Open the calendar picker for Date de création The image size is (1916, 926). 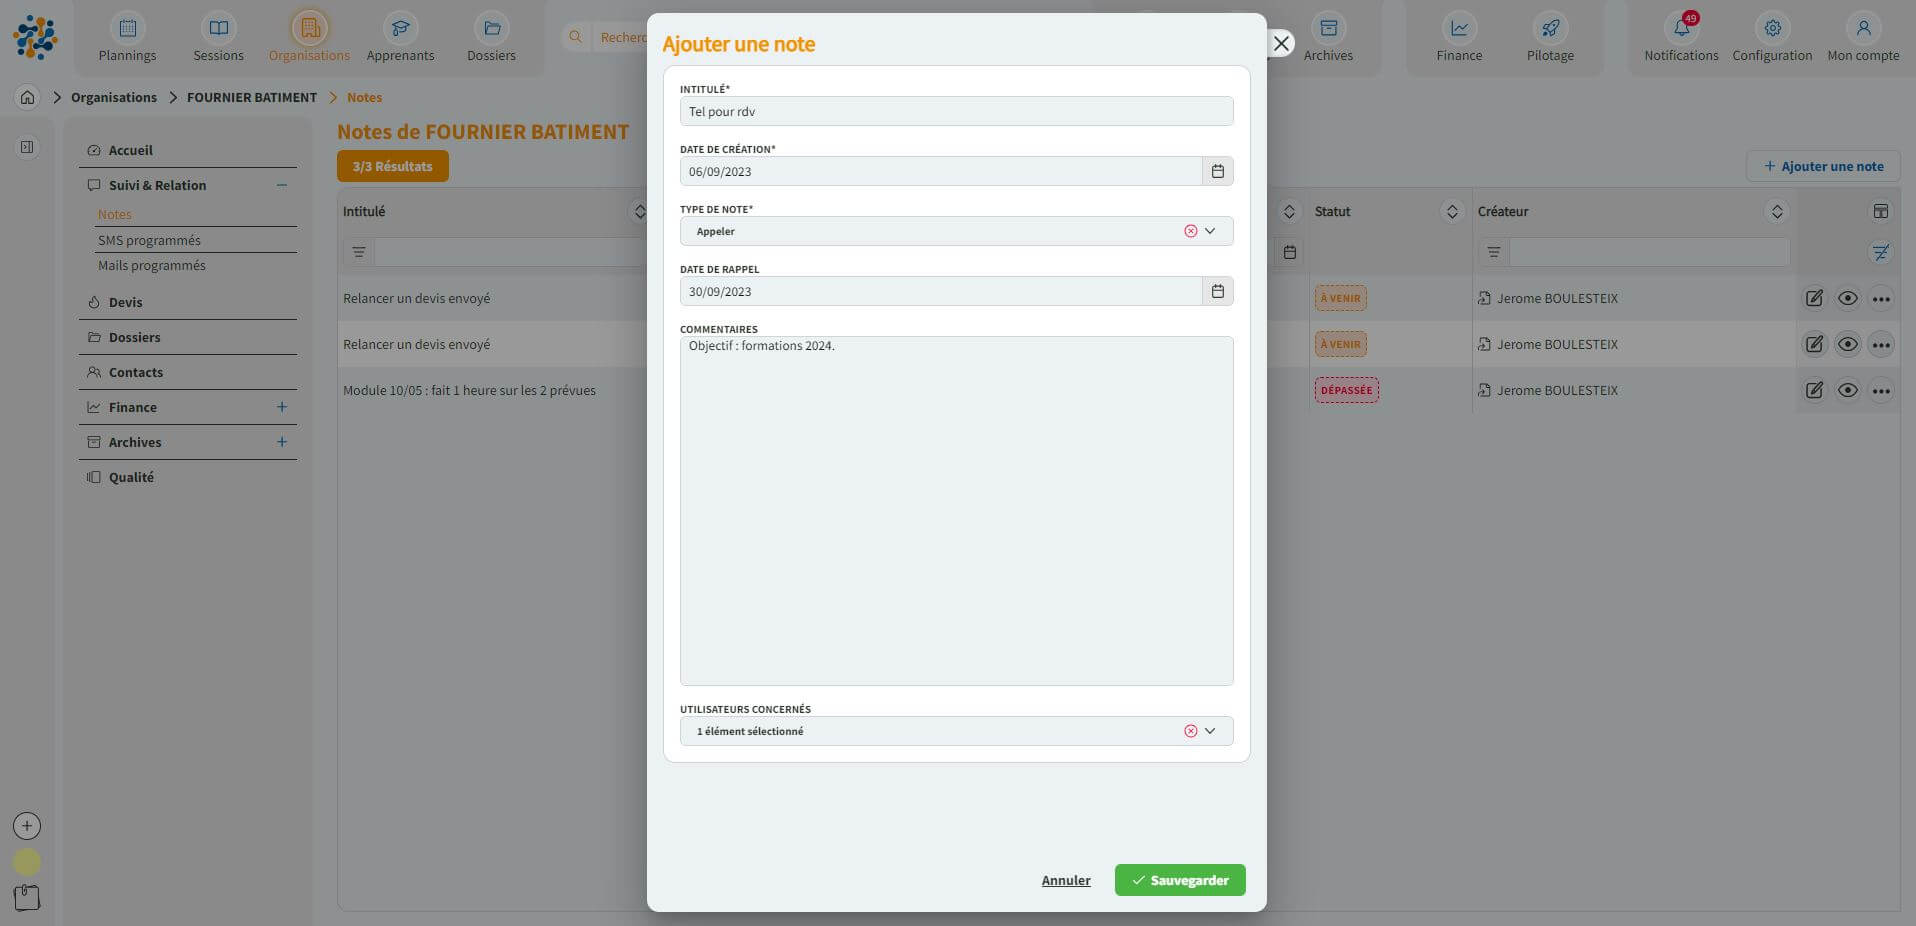point(1217,171)
